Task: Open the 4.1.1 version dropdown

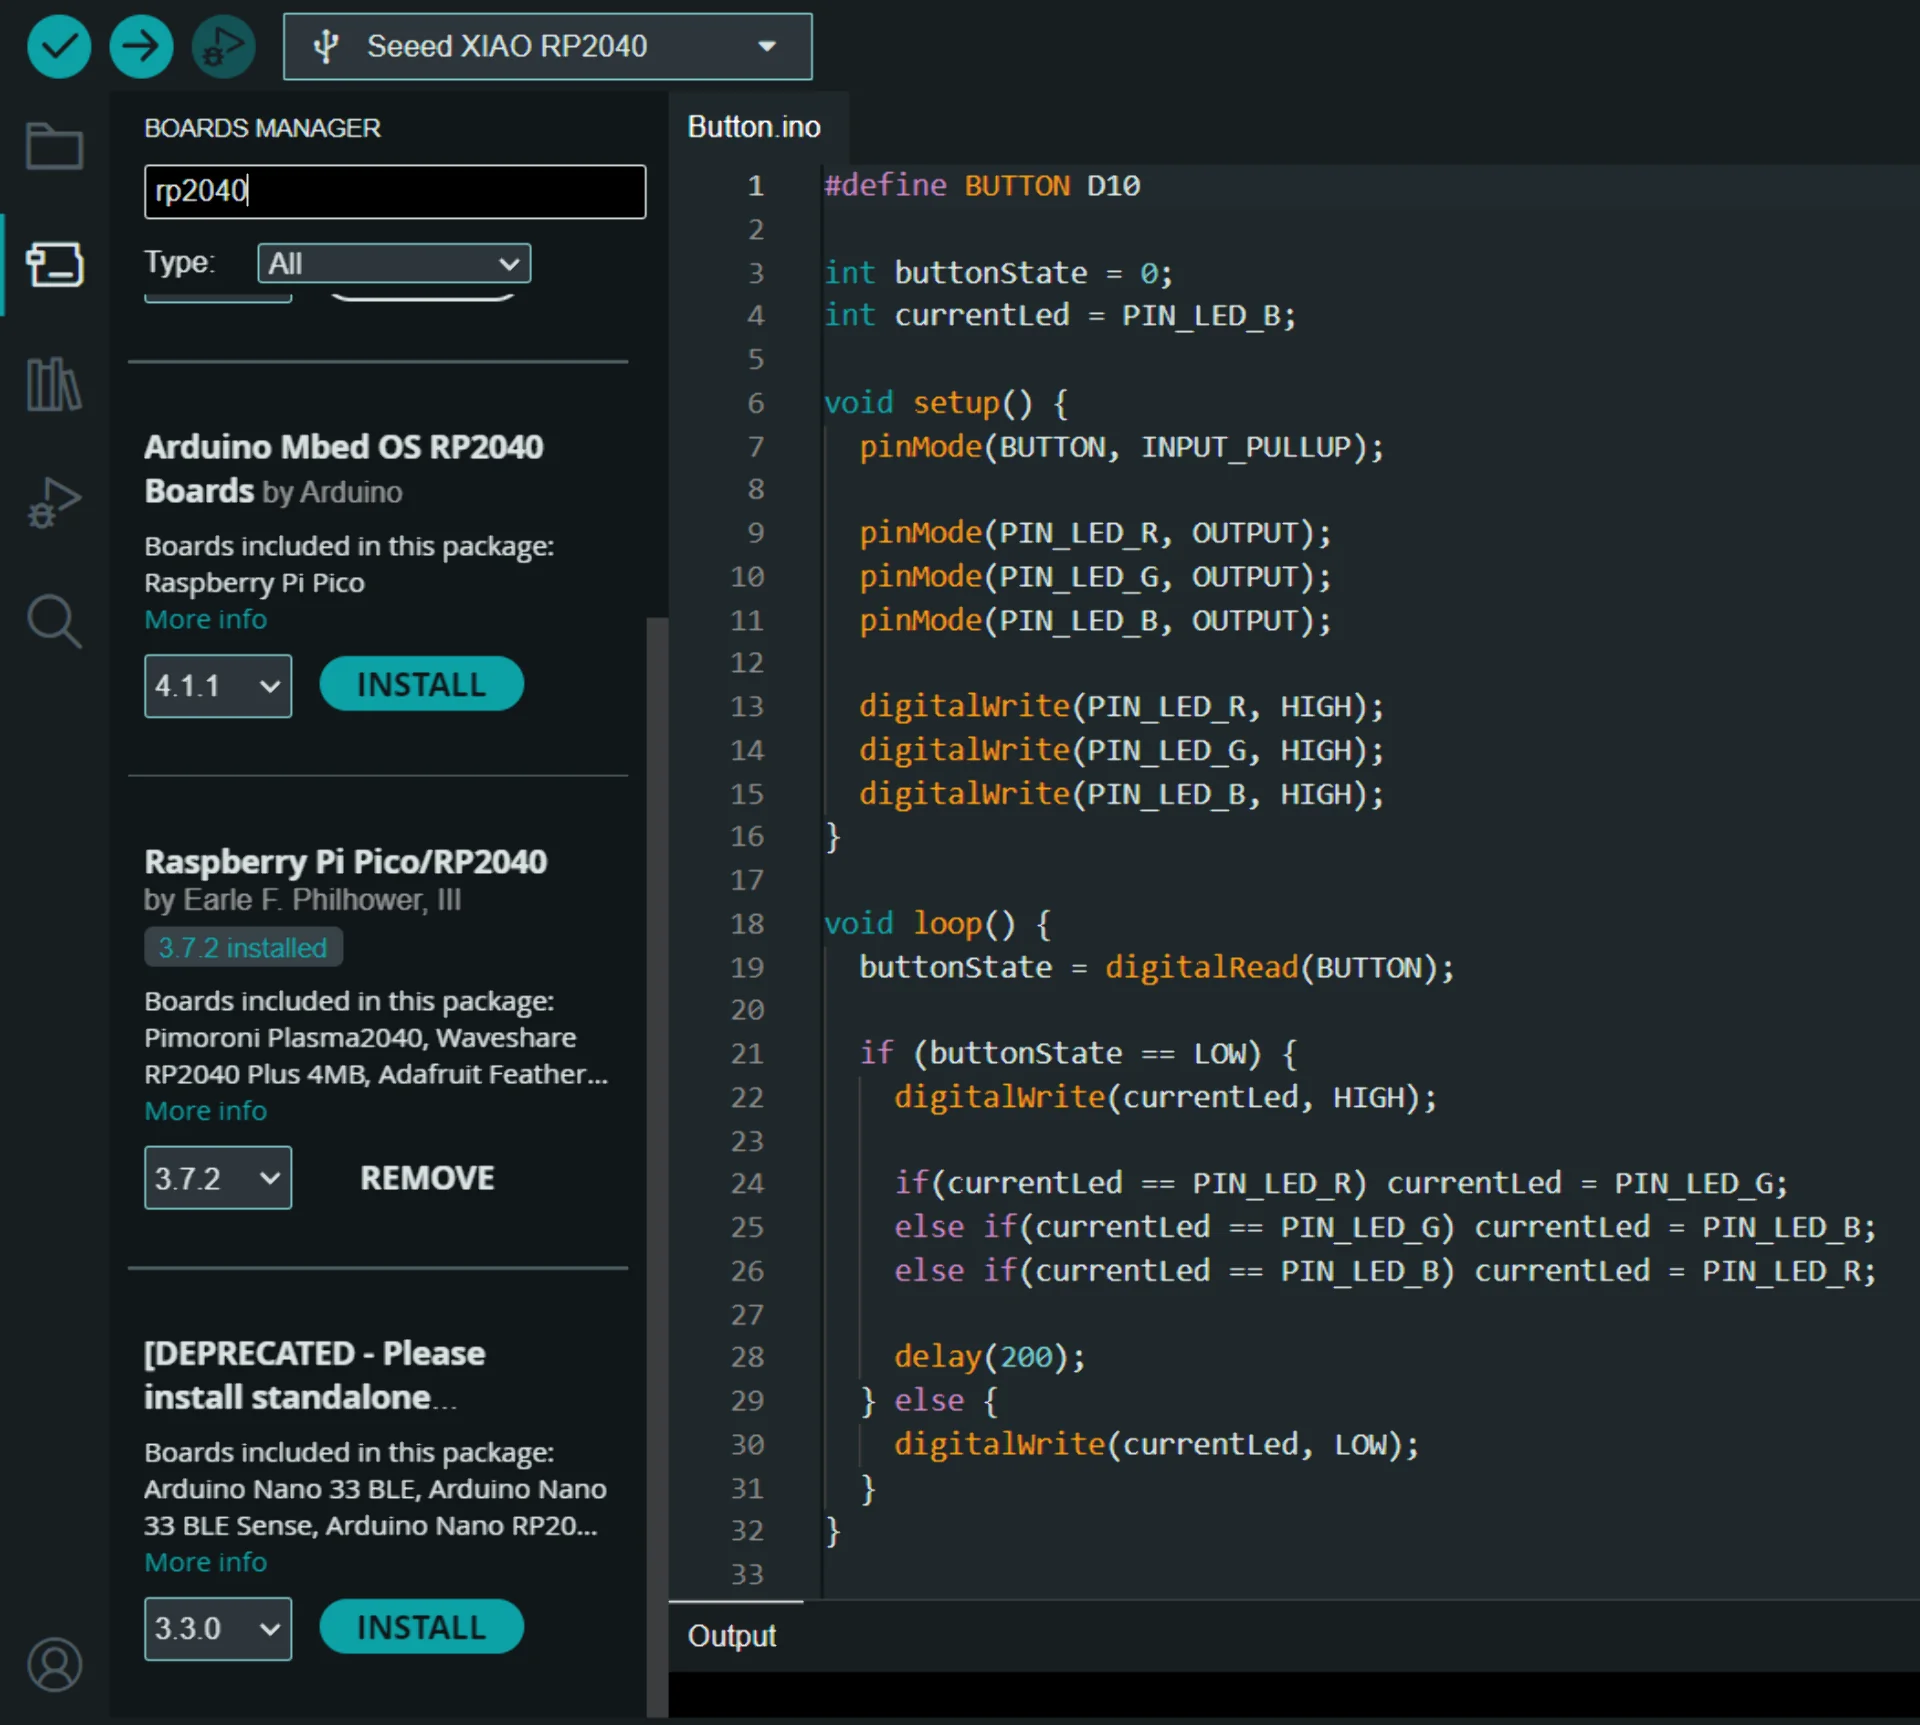Action: (217, 686)
